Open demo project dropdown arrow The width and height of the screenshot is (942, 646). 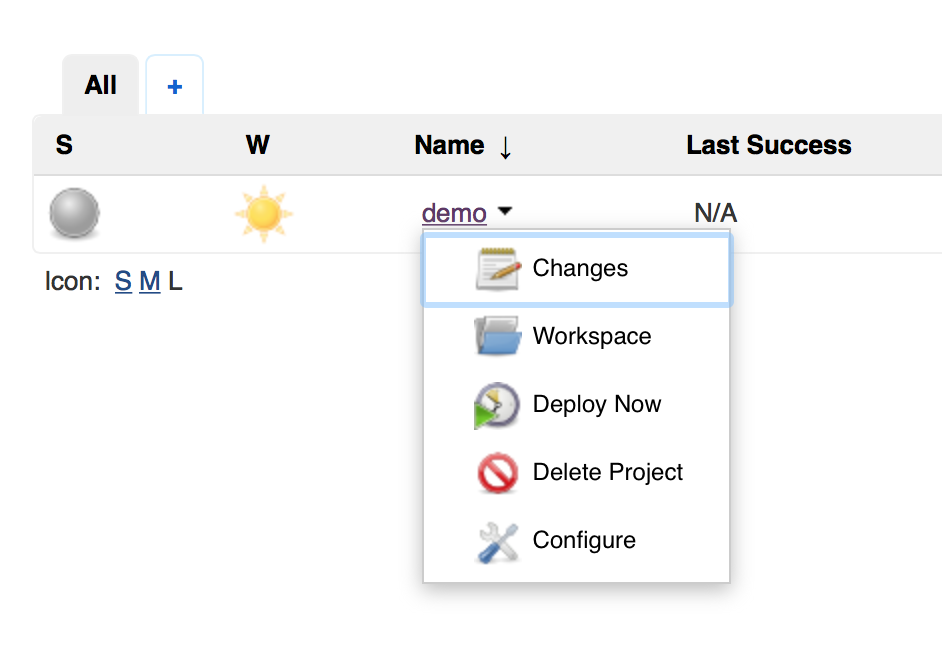coord(505,211)
